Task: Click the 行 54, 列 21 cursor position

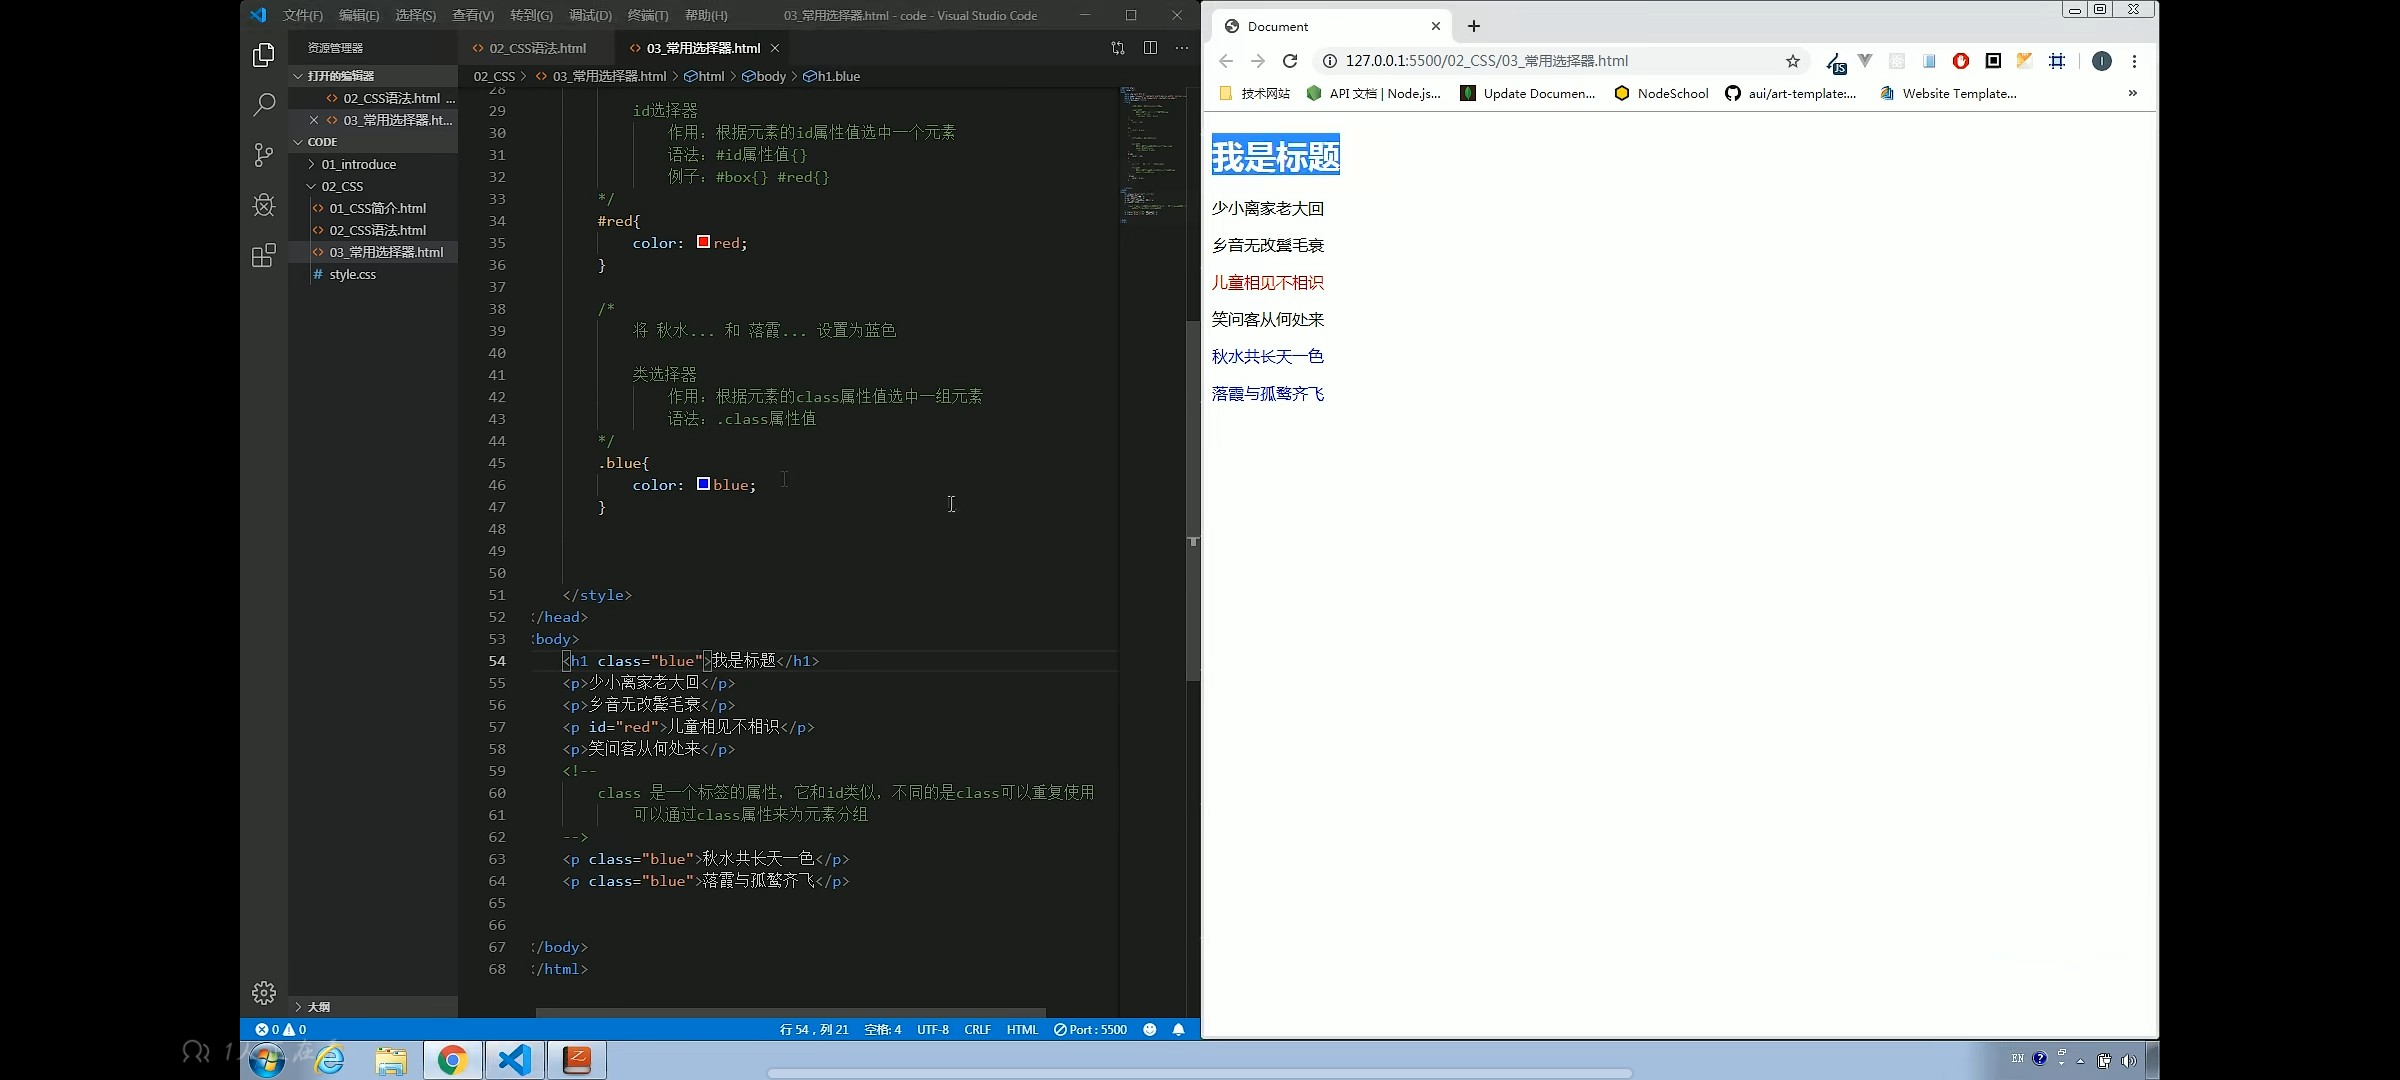Action: [814, 1029]
